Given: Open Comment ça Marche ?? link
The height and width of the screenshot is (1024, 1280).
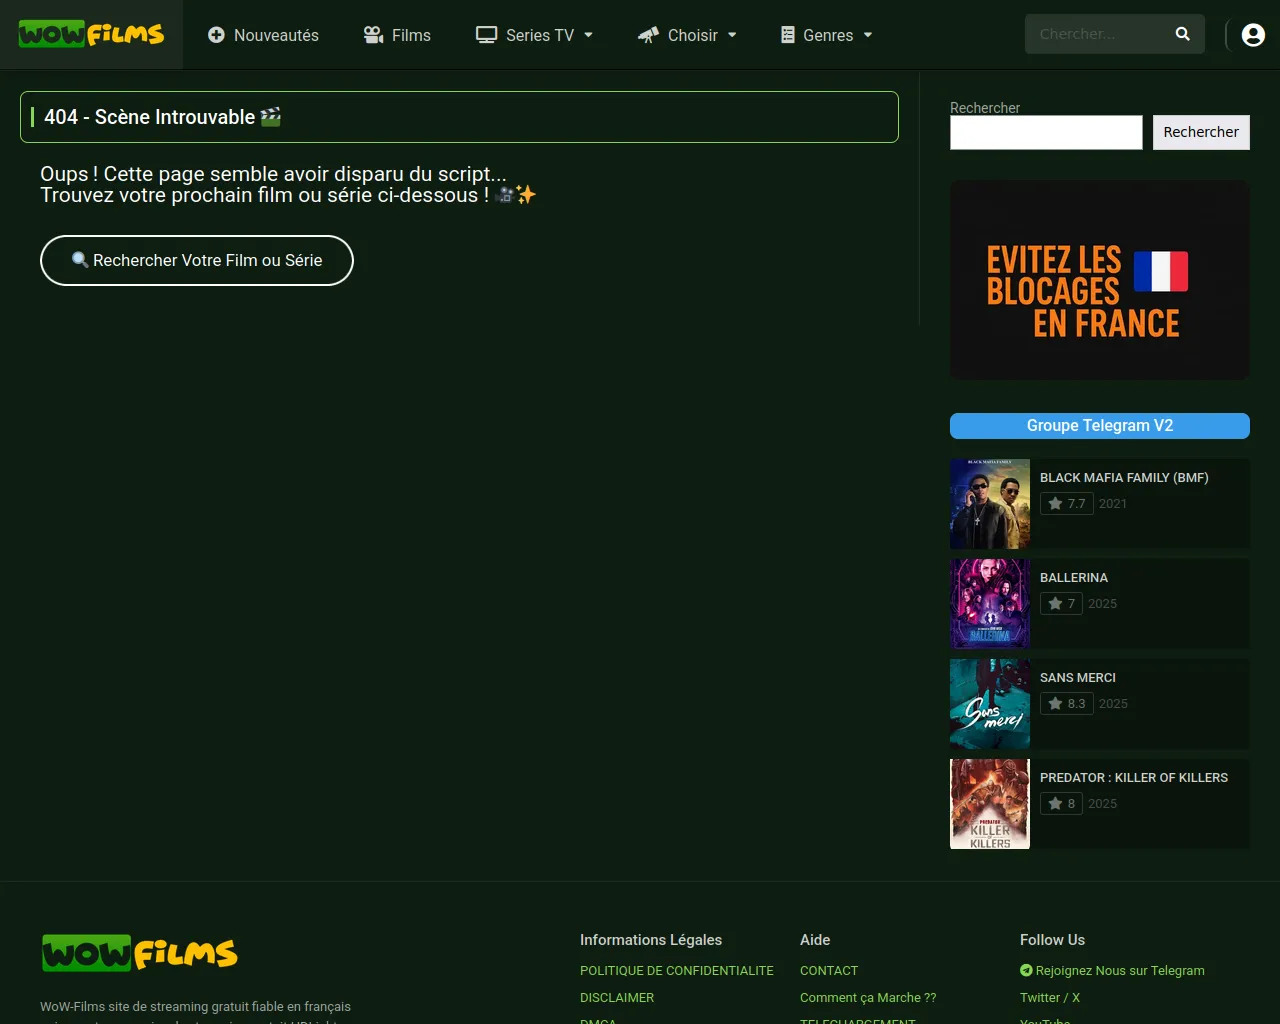Looking at the screenshot, I should pyautogui.click(x=868, y=998).
